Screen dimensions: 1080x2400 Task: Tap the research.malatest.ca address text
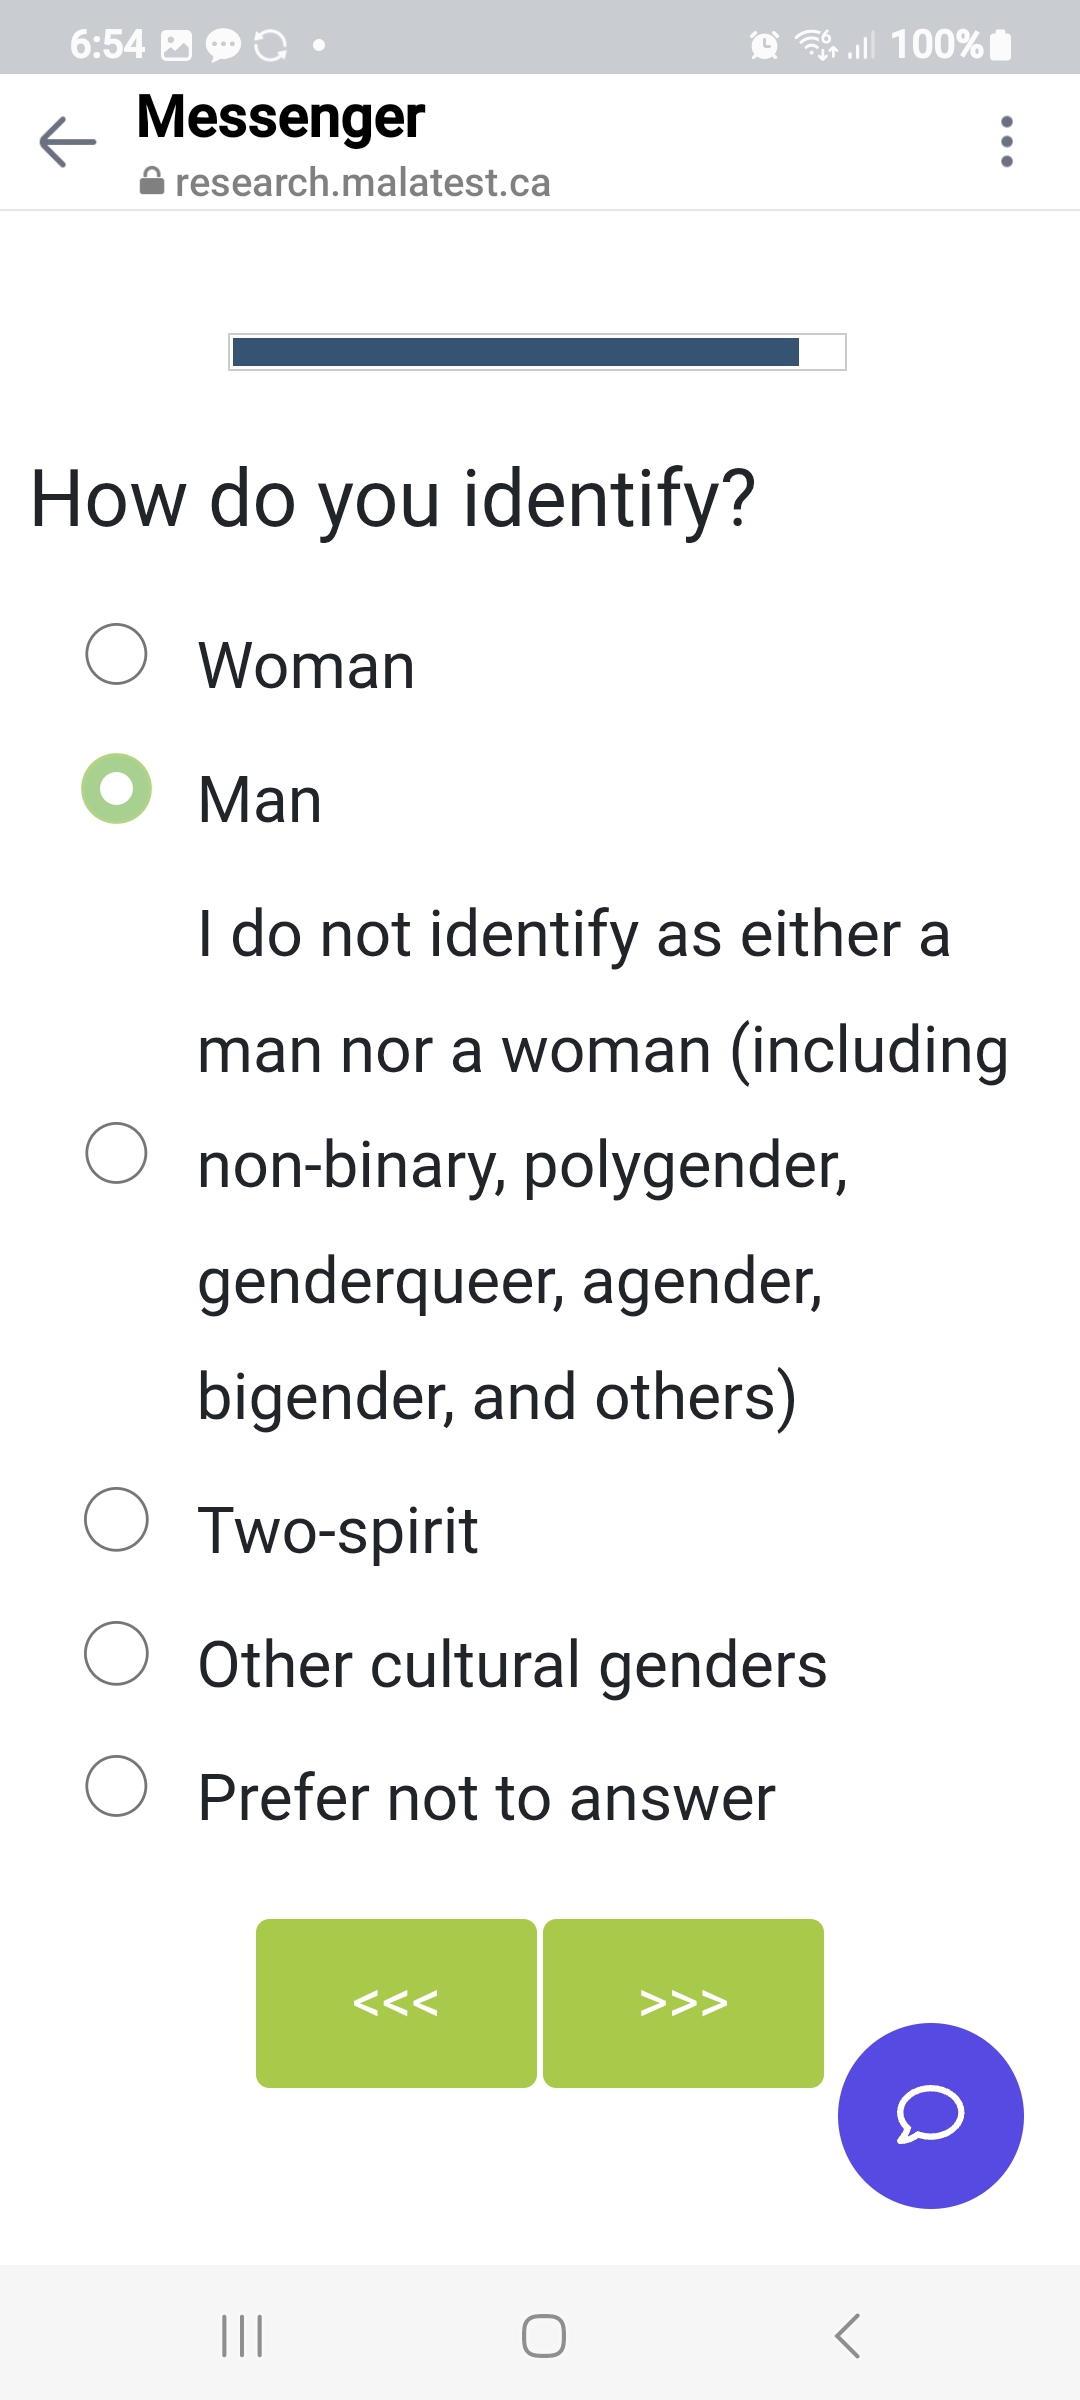(x=362, y=183)
